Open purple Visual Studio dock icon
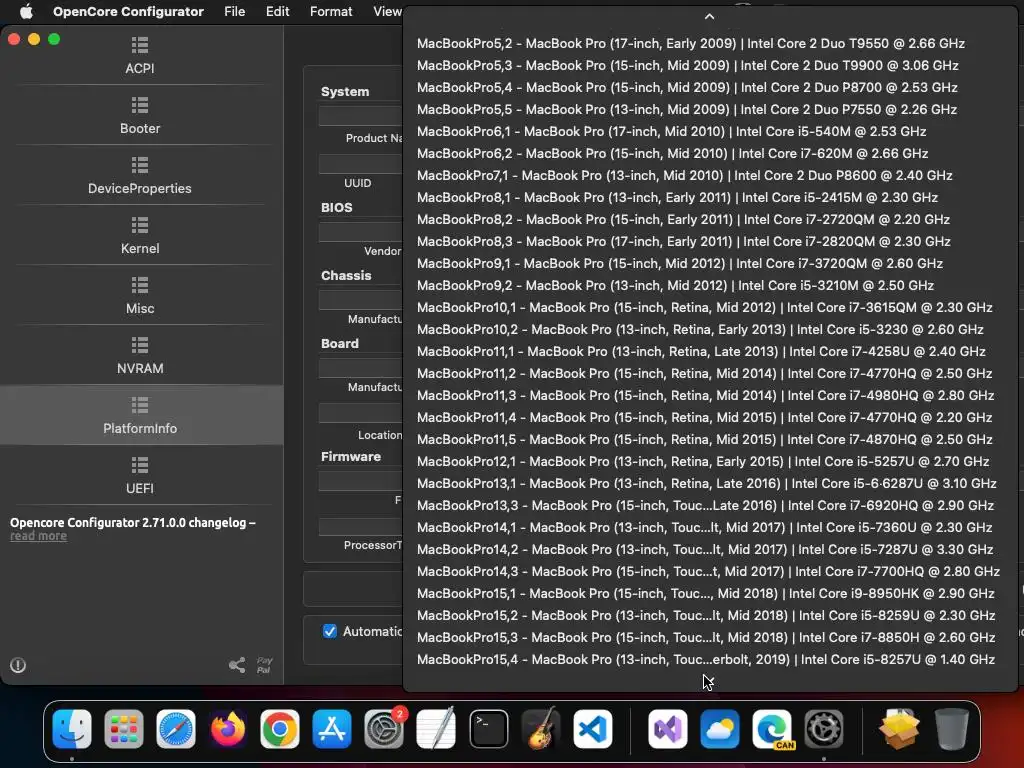The image size is (1024, 768). point(667,729)
